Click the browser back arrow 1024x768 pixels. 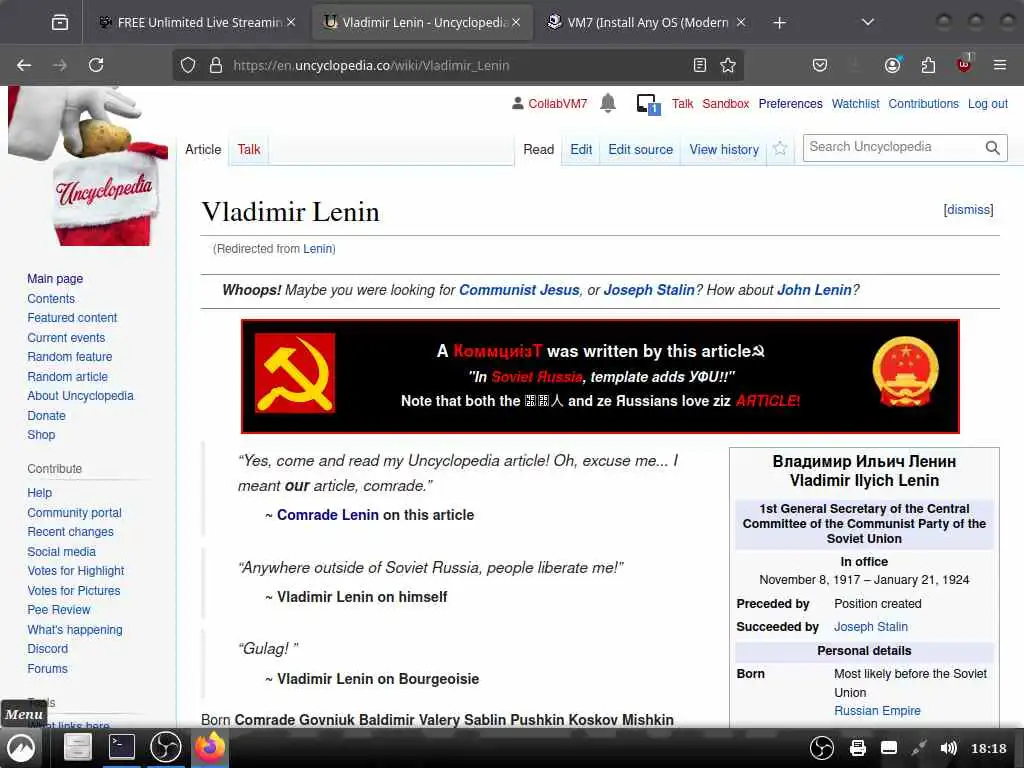(24, 65)
